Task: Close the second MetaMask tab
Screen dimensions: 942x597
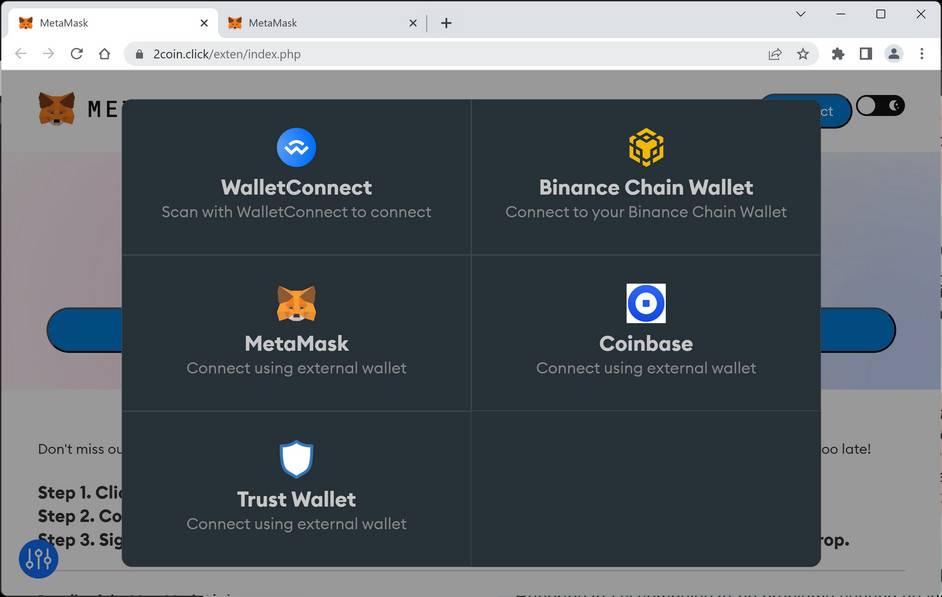Action: (413, 23)
